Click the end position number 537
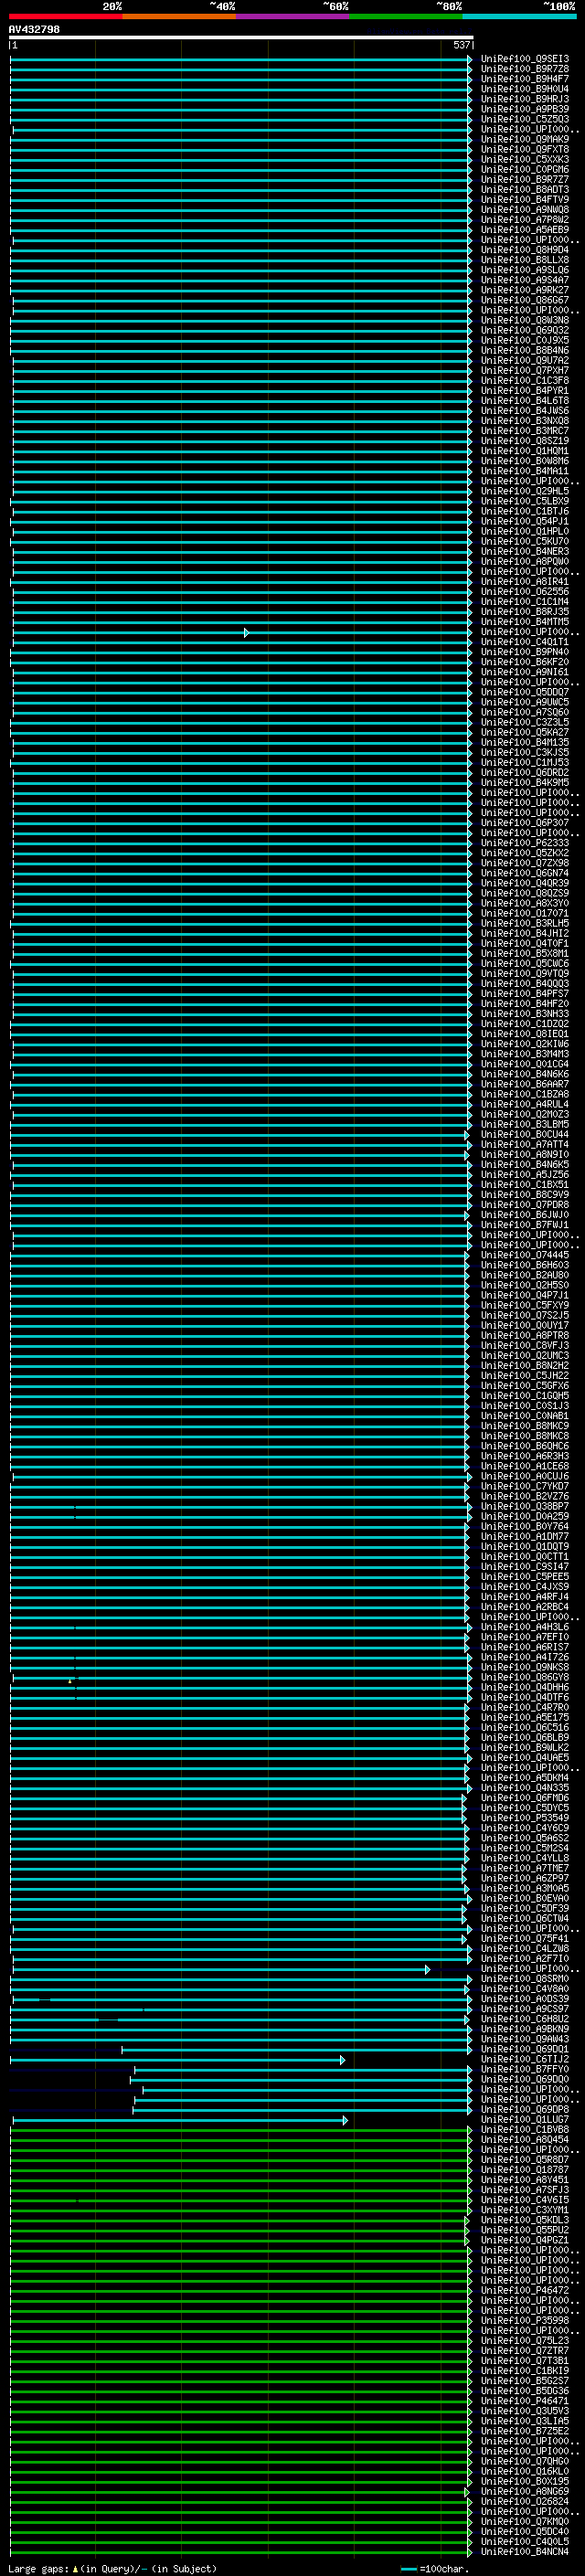Viewport: 585px width, 2576px height. coord(461,45)
